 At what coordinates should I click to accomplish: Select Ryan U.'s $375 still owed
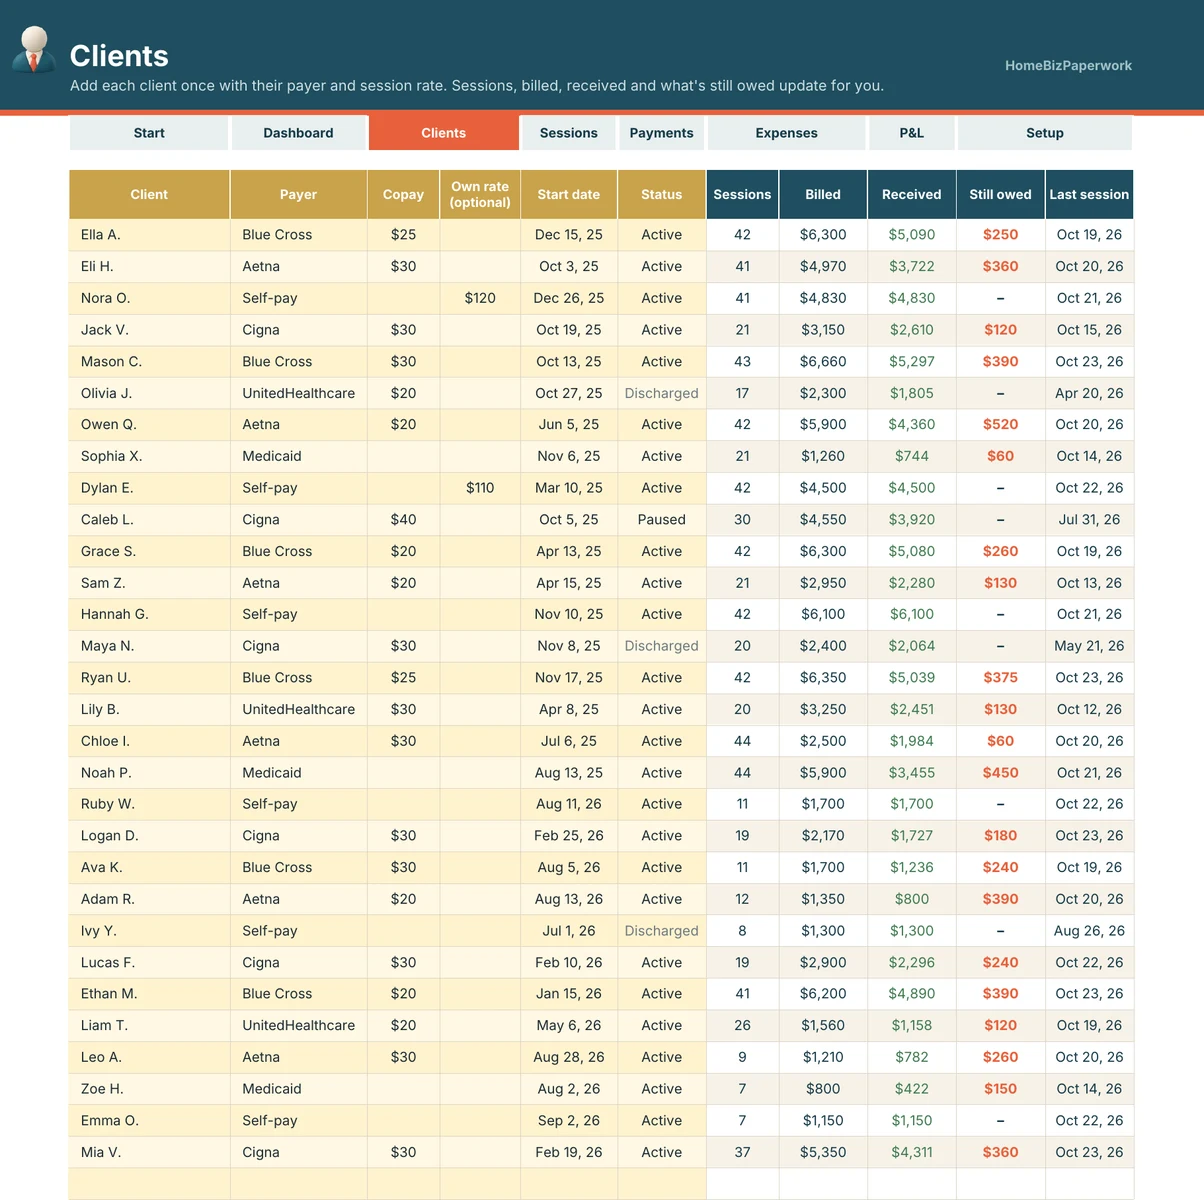[x=1000, y=678]
